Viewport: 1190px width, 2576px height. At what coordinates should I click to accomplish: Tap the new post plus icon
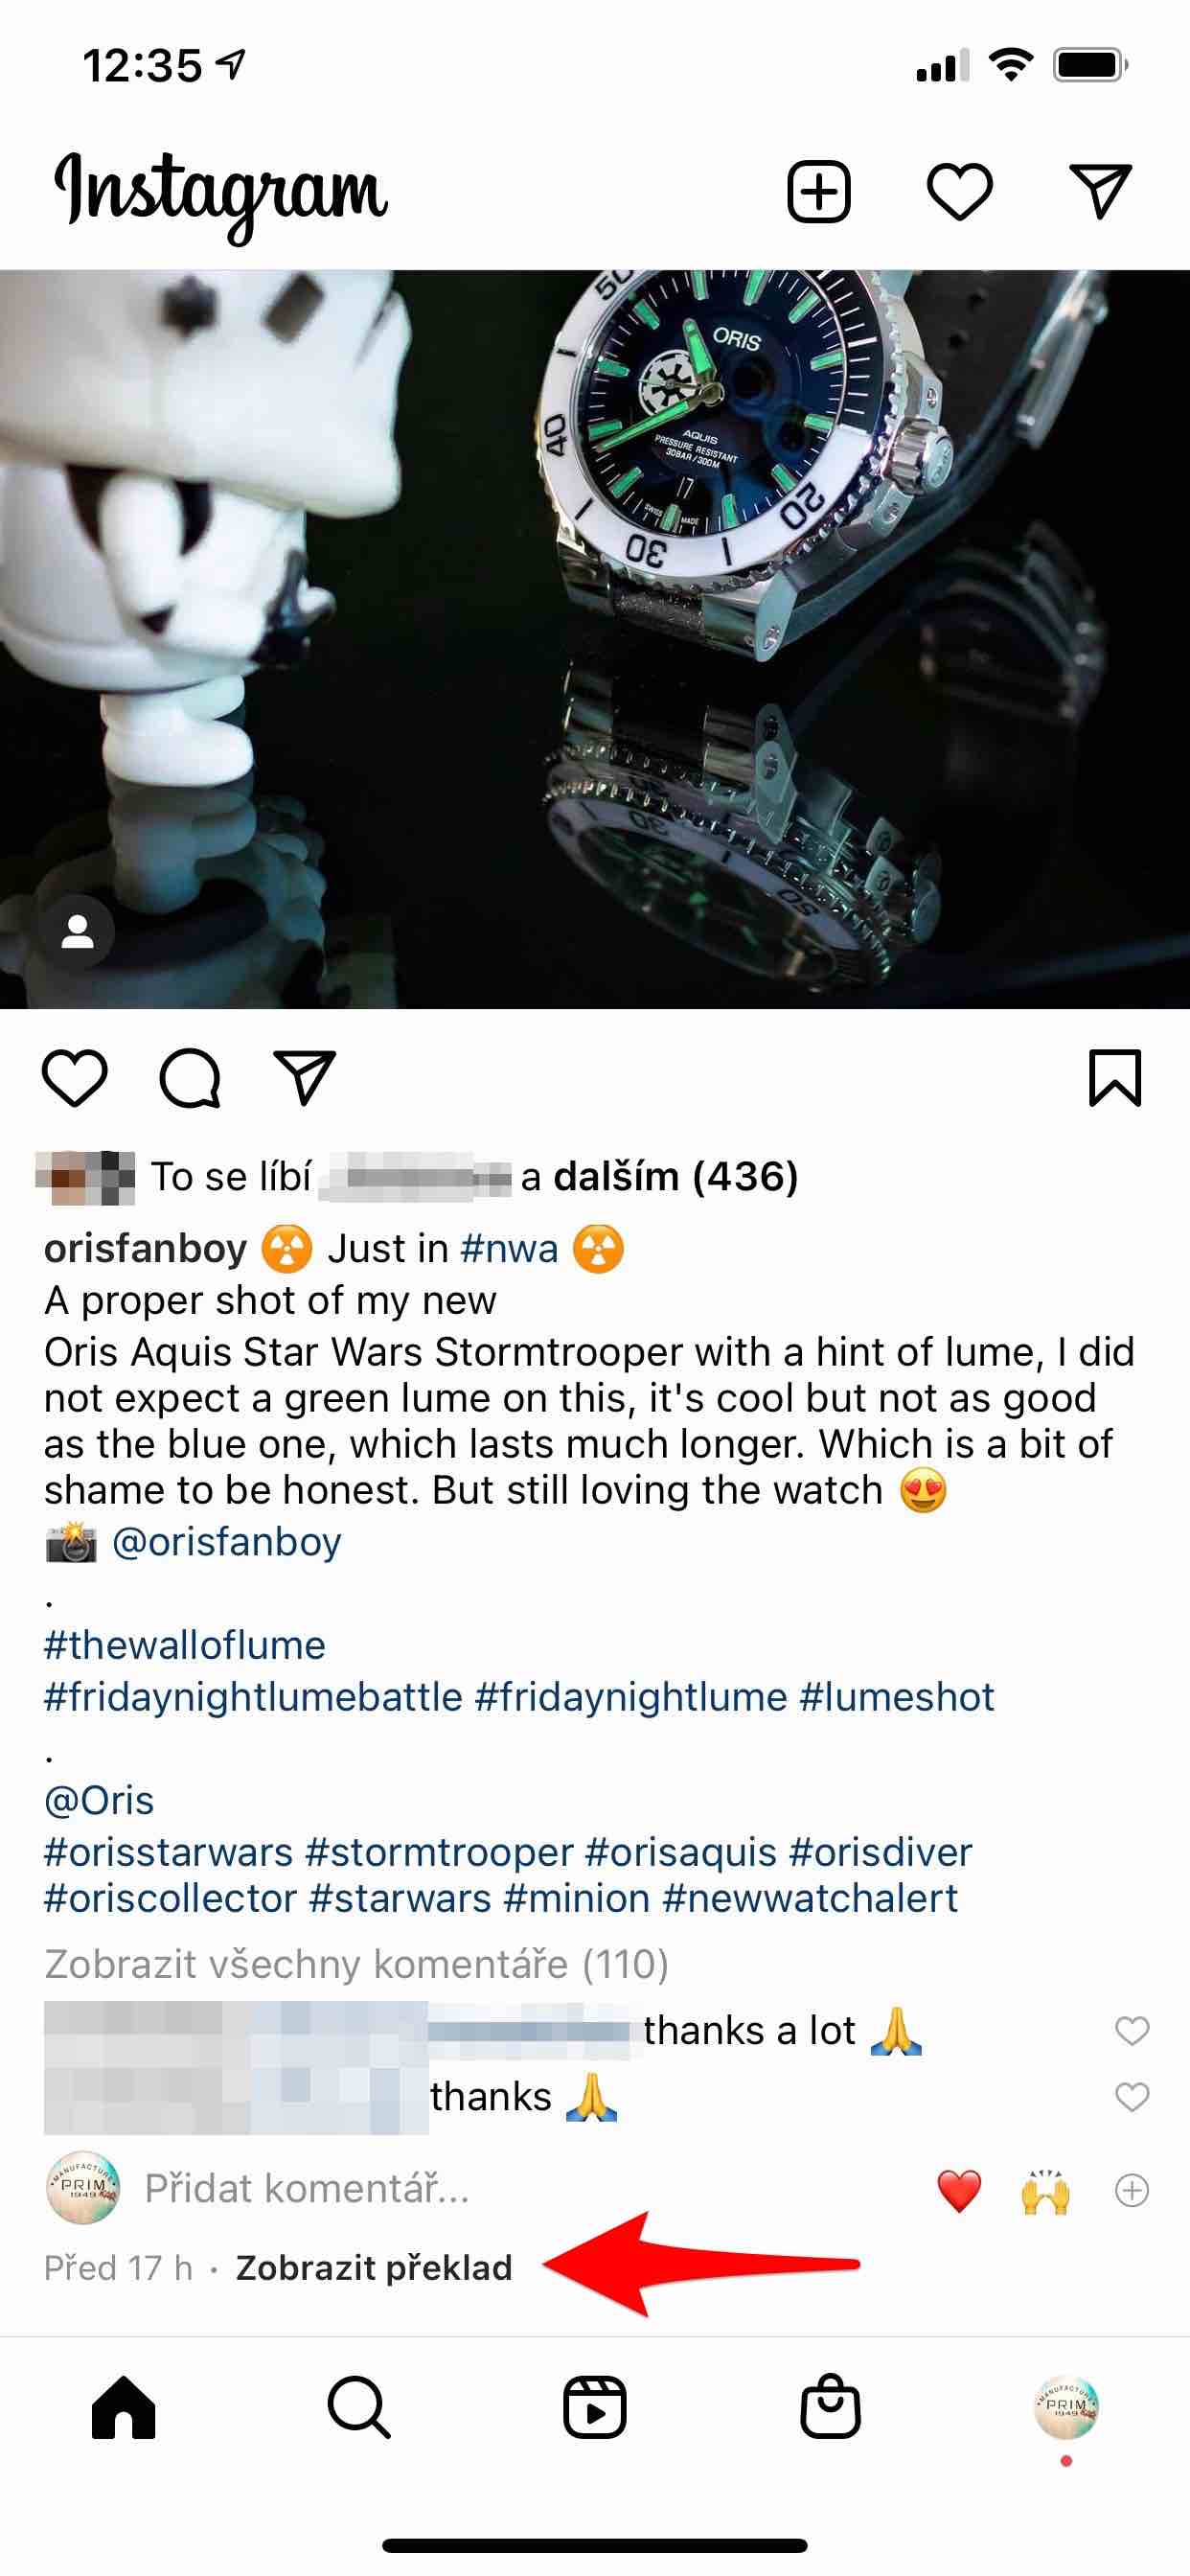click(x=819, y=191)
